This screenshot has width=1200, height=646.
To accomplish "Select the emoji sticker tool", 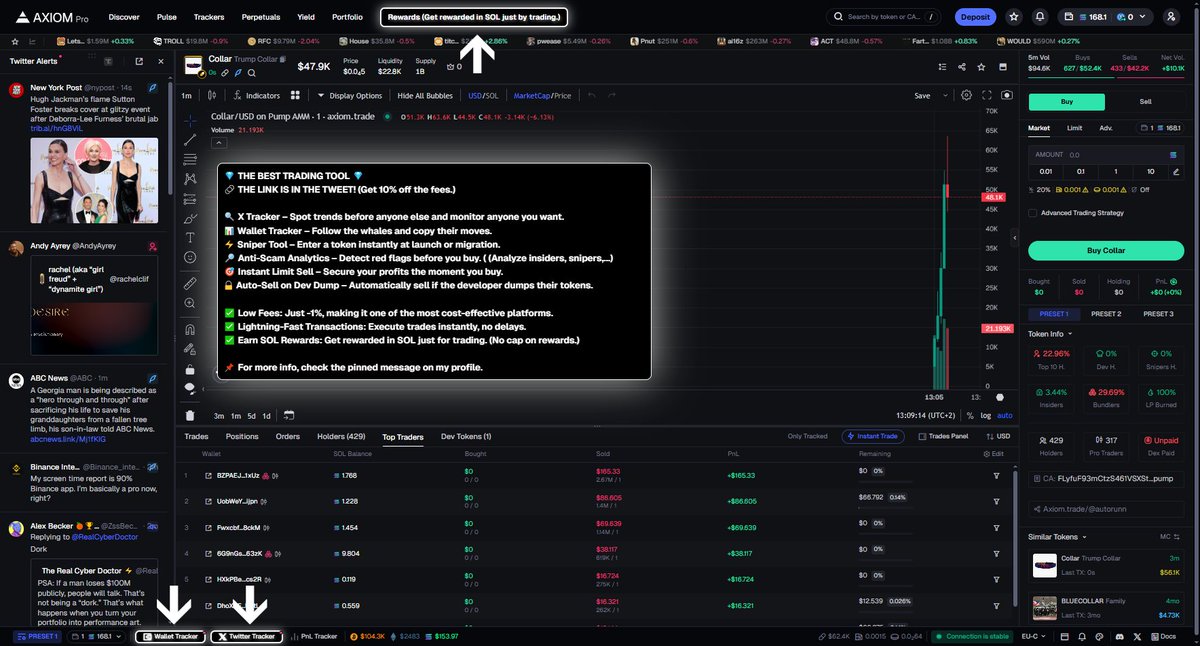I will click(190, 257).
